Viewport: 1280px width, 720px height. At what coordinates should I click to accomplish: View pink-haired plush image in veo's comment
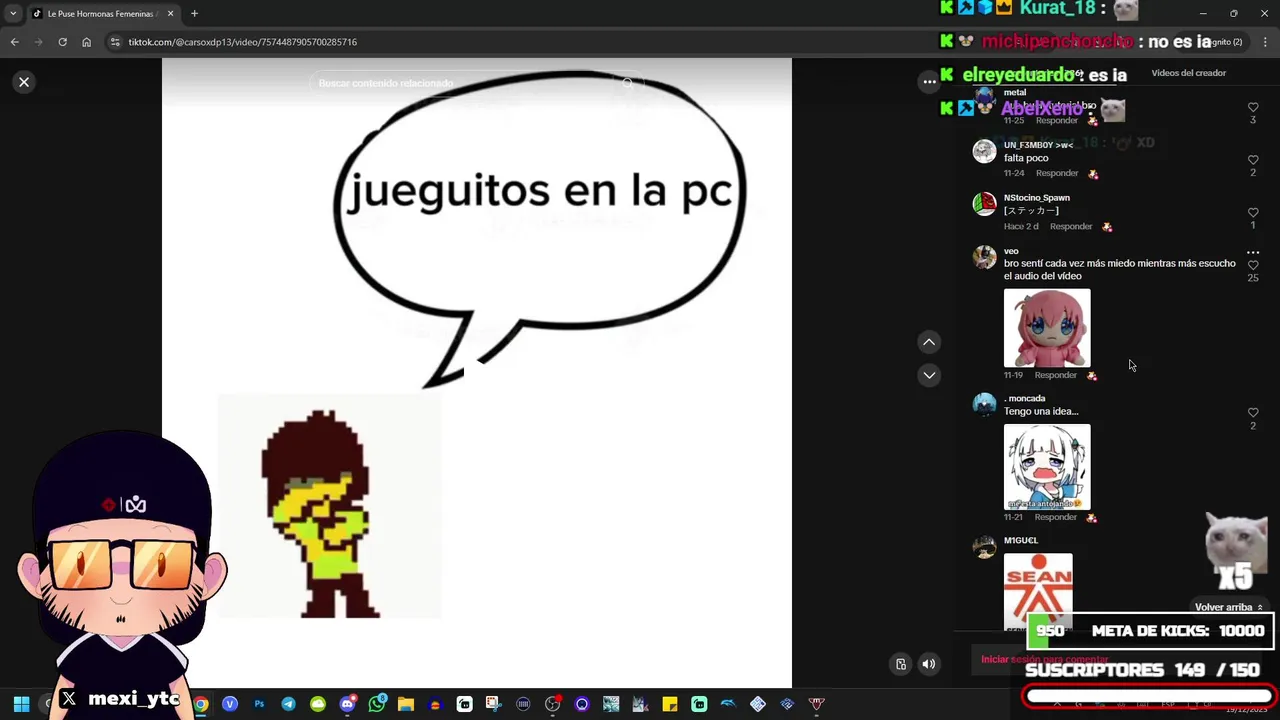coord(1047,328)
